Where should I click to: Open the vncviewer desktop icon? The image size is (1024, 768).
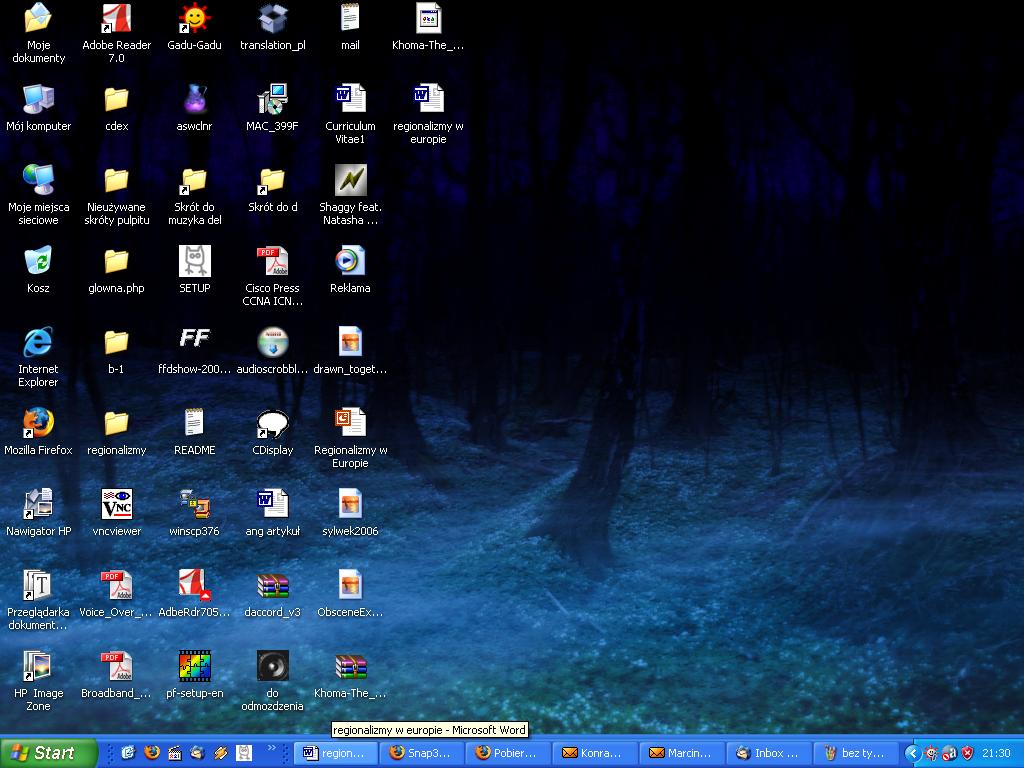116,505
